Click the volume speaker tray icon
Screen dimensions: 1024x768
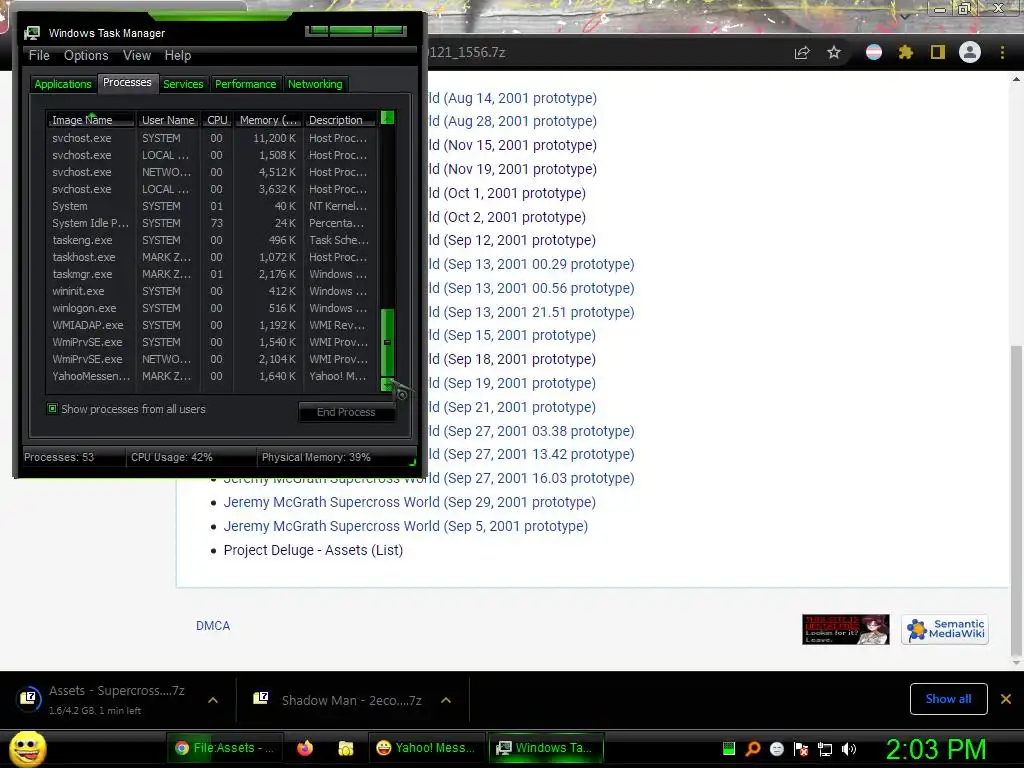(x=849, y=748)
